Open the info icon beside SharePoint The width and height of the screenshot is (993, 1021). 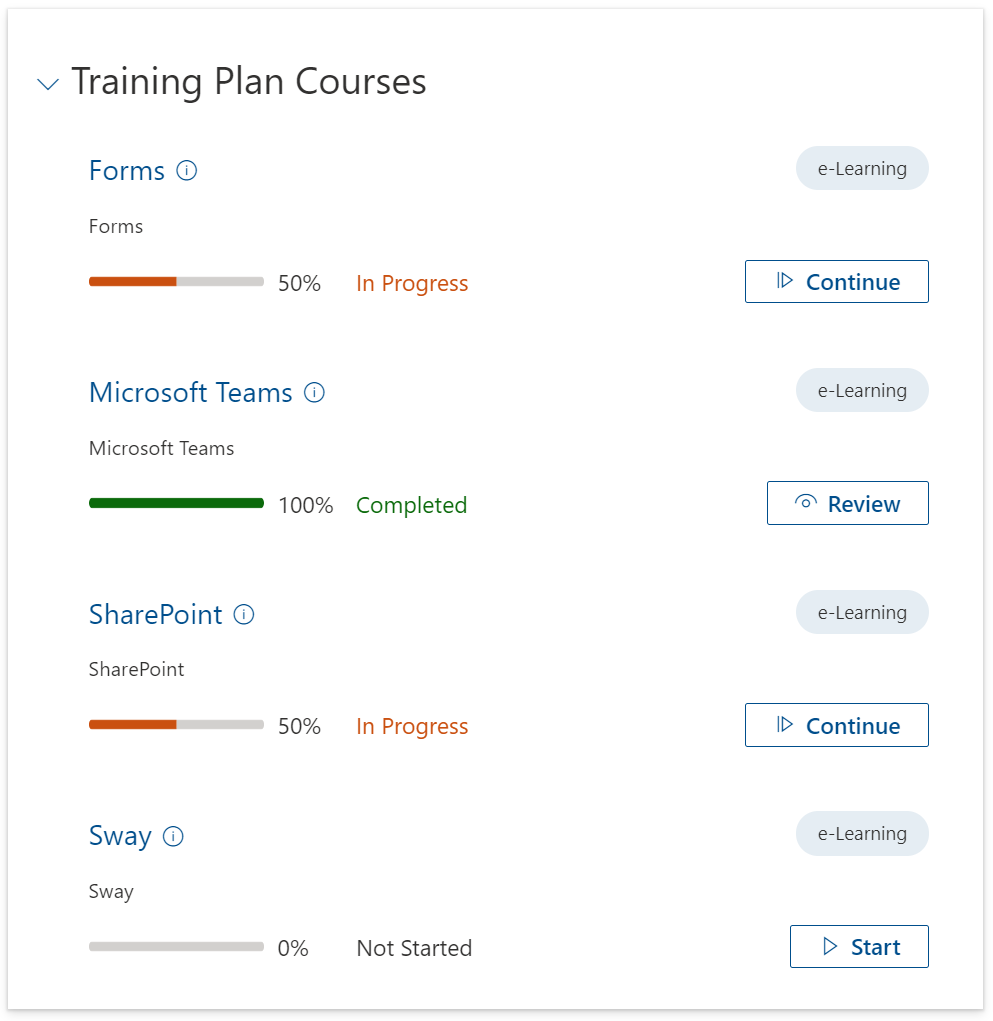pos(244,614)
